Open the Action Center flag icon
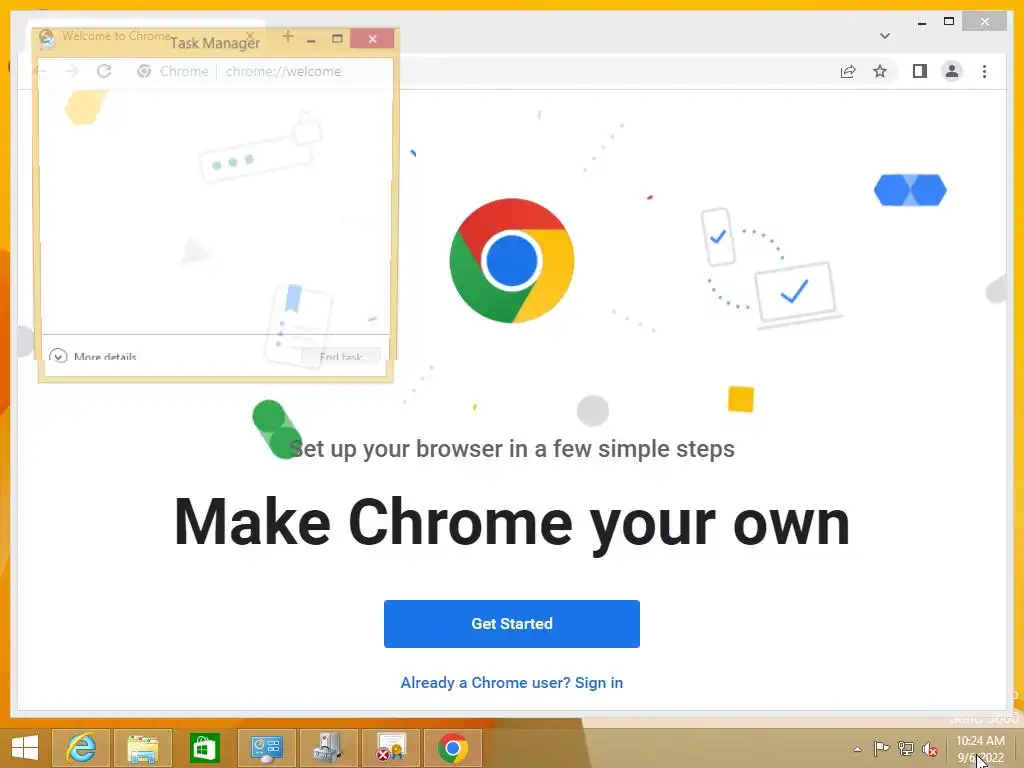The image size is (1024, 768). [881, 749]
